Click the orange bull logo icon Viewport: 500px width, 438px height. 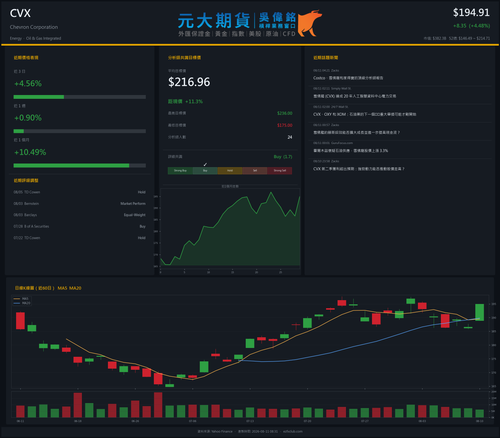[310, 23]
